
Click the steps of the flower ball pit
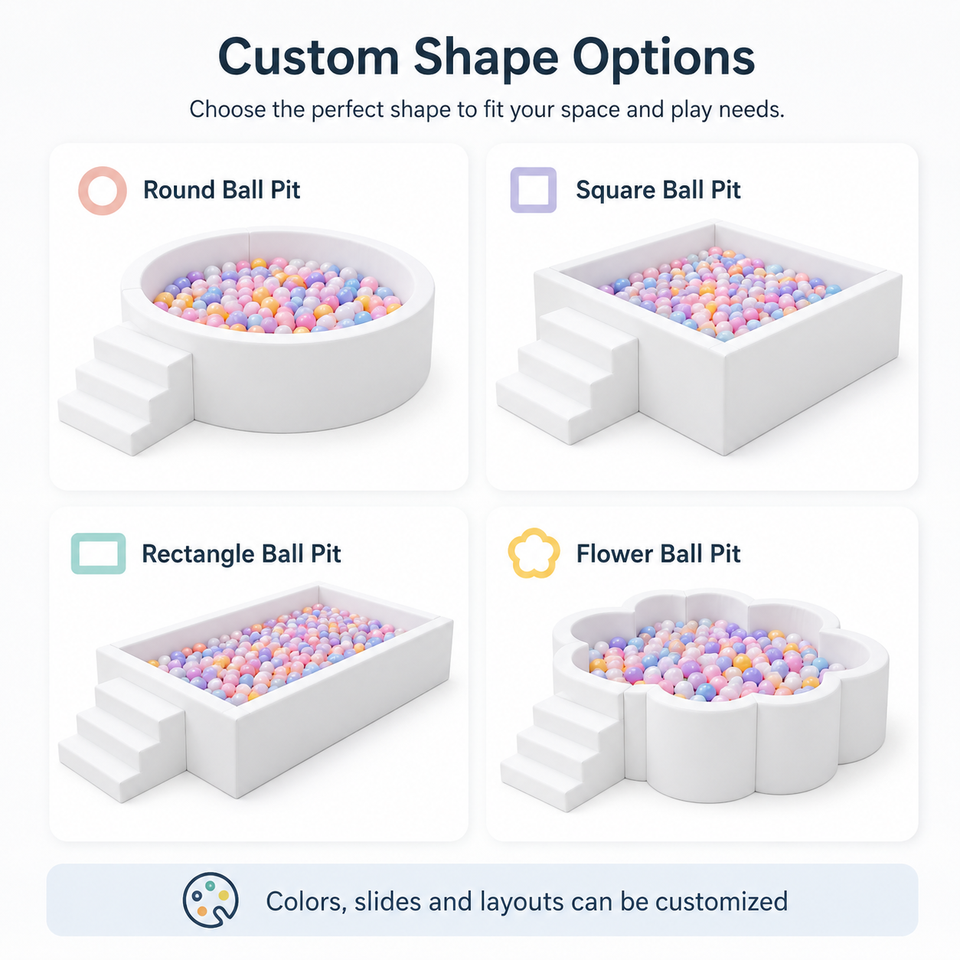[x=563, y=750]
